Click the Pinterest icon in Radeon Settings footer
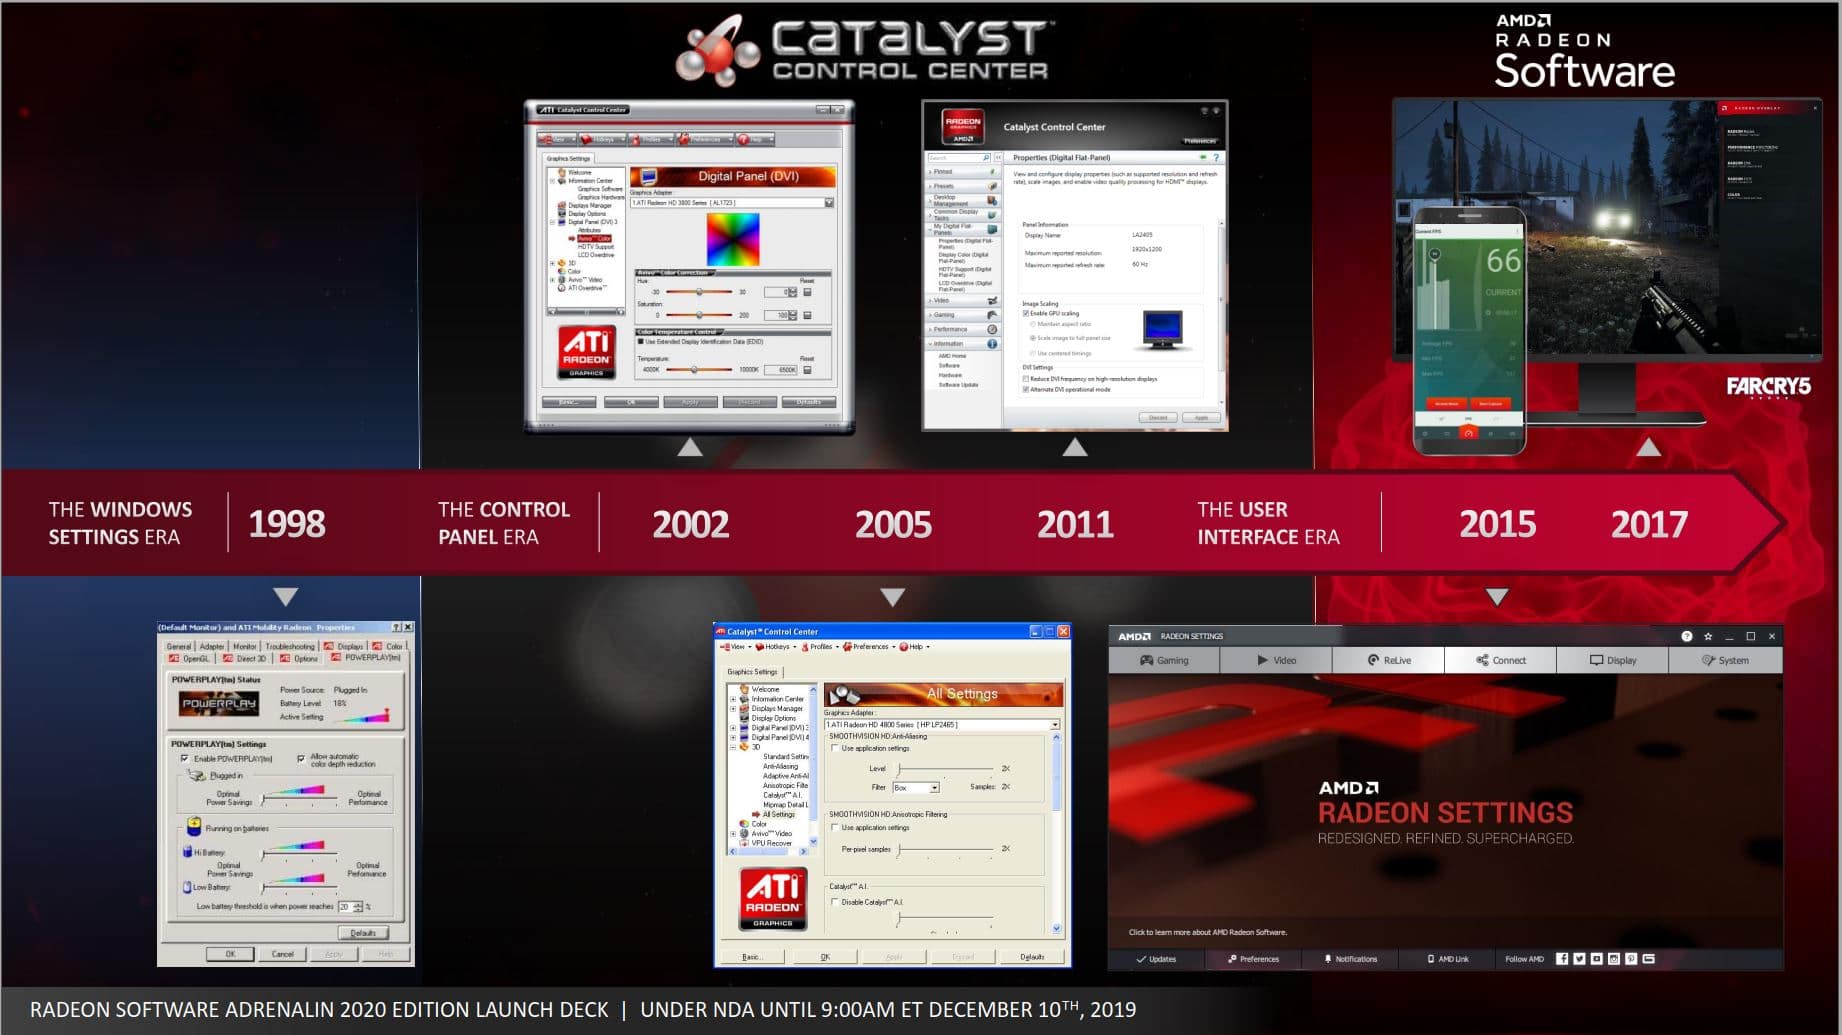The width and height of the screenshot is (1842, 1035). 1631,958
